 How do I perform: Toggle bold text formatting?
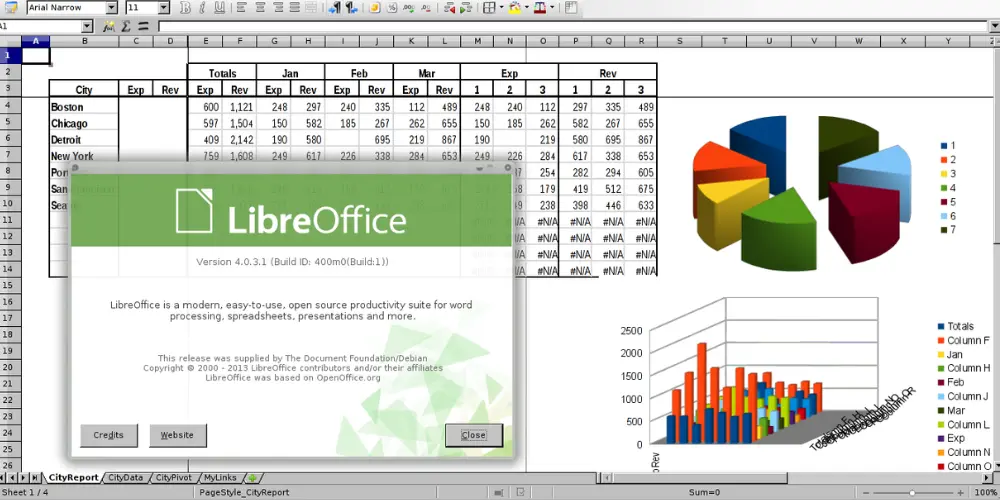(185, 8)
